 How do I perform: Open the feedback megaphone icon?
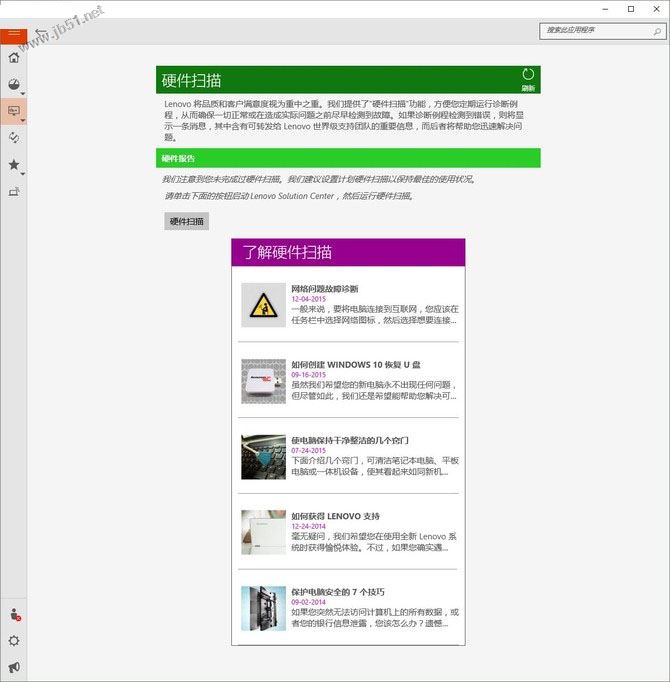click(x=14, y=667)
